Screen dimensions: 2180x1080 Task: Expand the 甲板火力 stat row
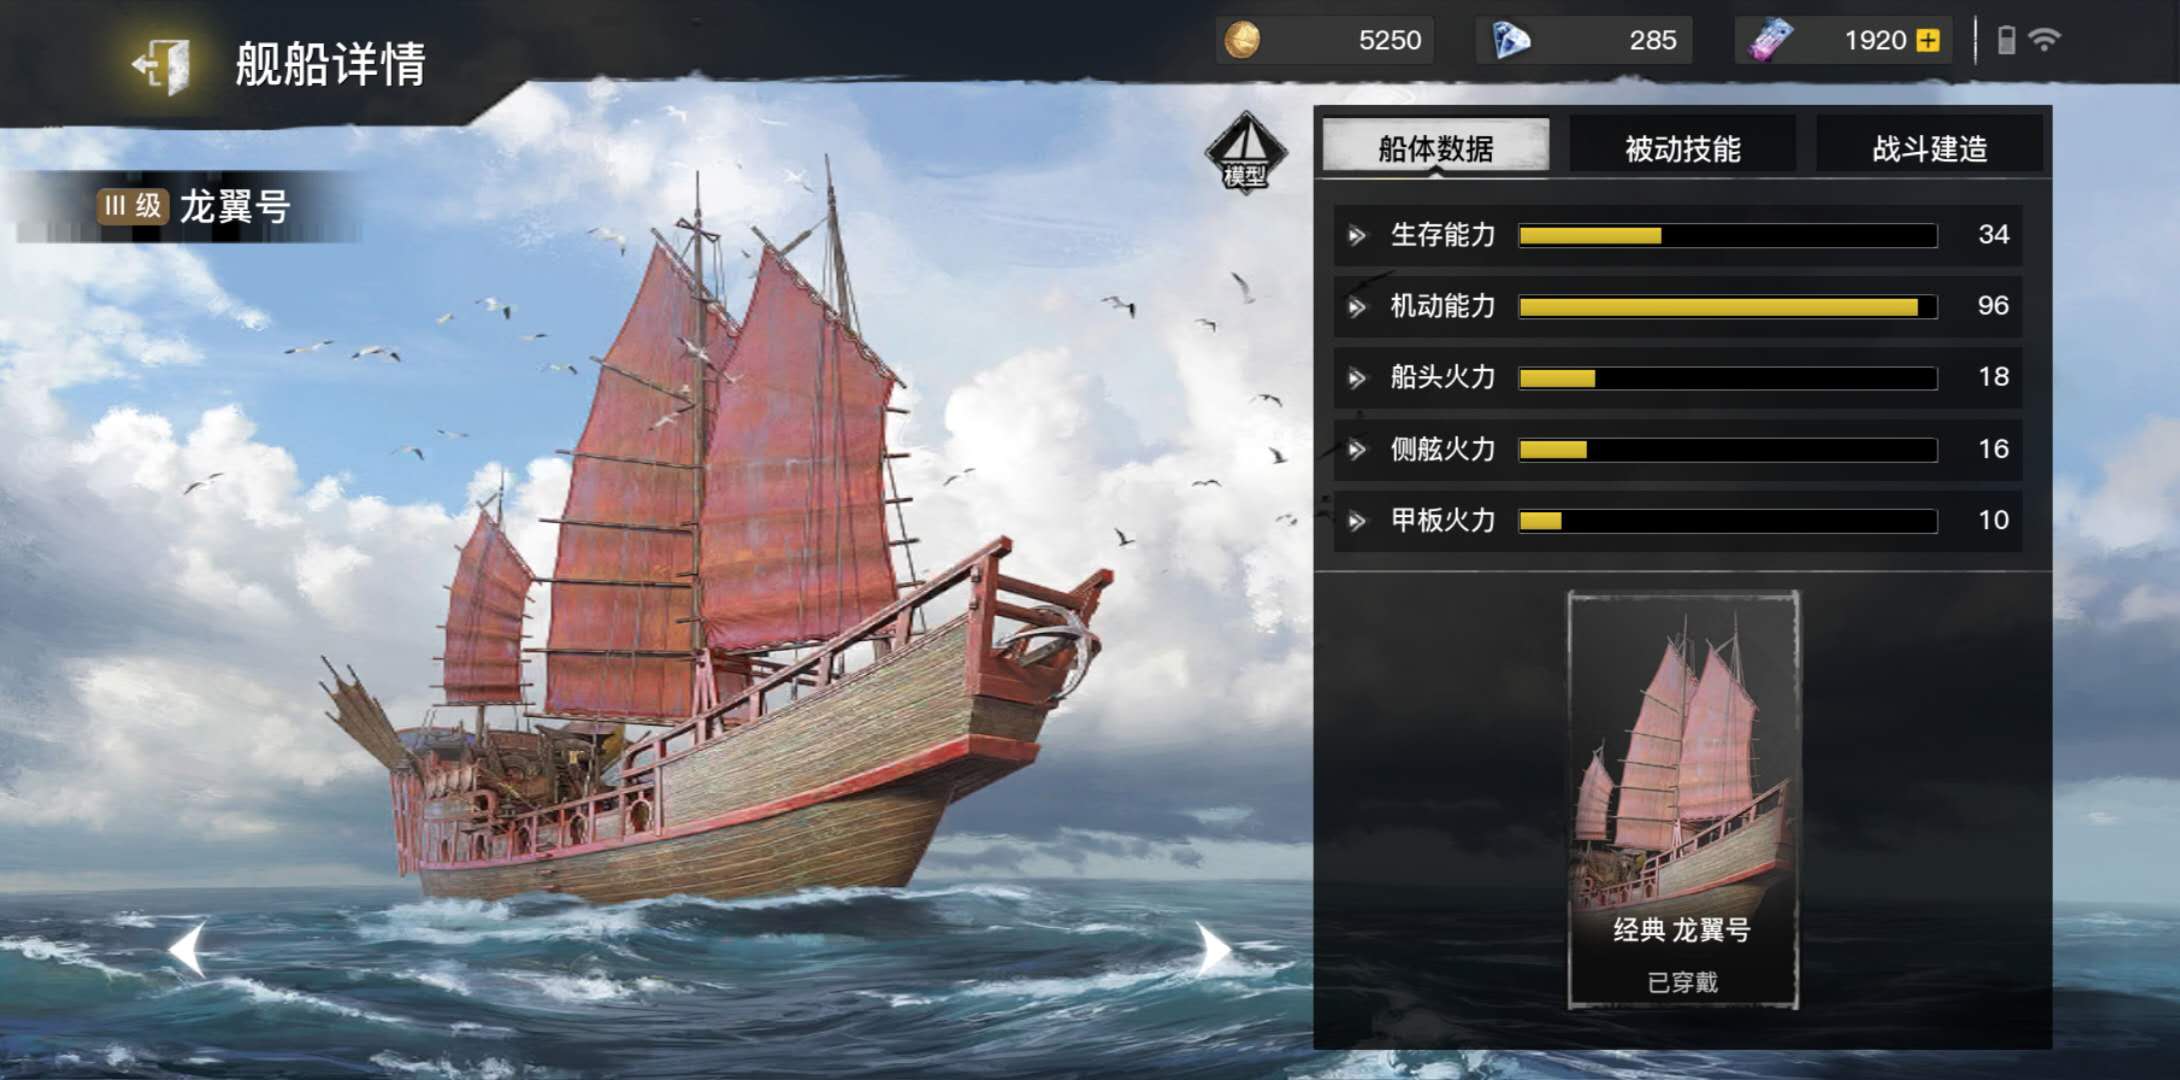tap(1677, 520)
